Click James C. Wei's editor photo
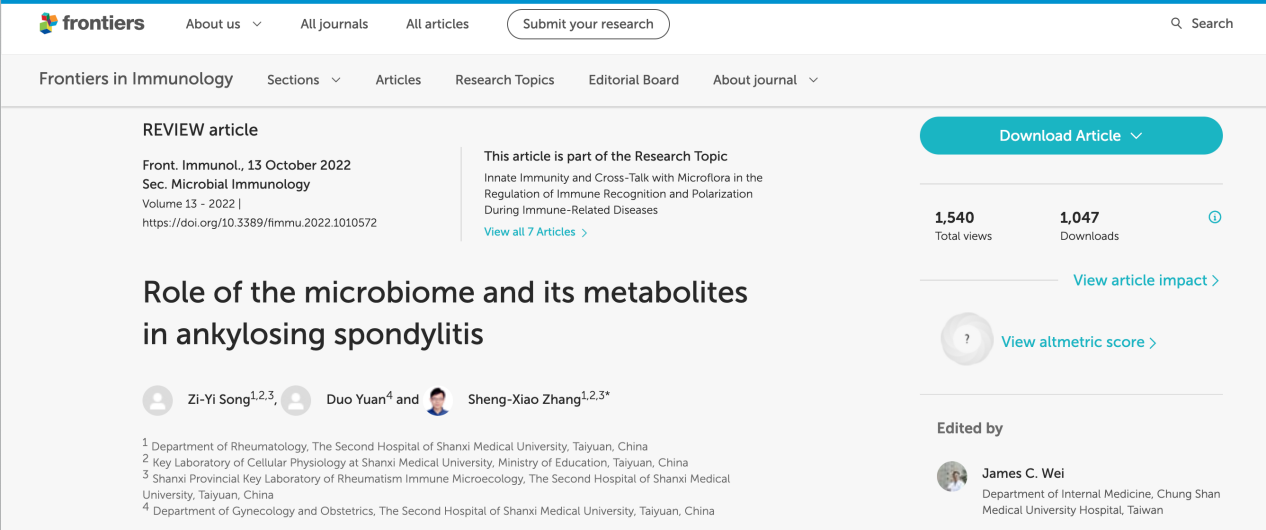 [952, 476]
